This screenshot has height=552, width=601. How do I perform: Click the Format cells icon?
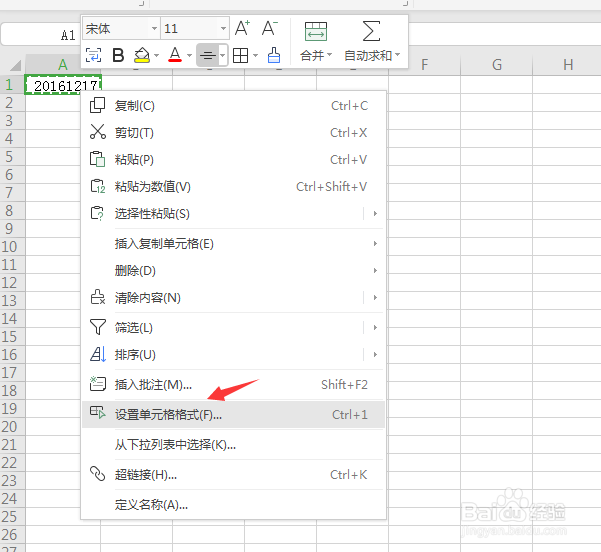(x=97, y=413)
